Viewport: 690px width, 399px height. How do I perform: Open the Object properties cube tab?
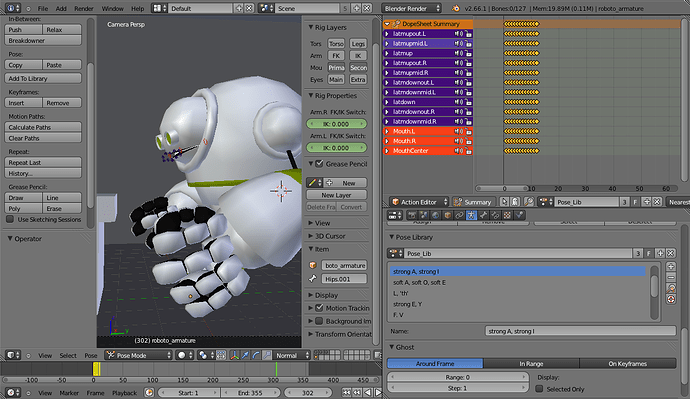[448, 215]
